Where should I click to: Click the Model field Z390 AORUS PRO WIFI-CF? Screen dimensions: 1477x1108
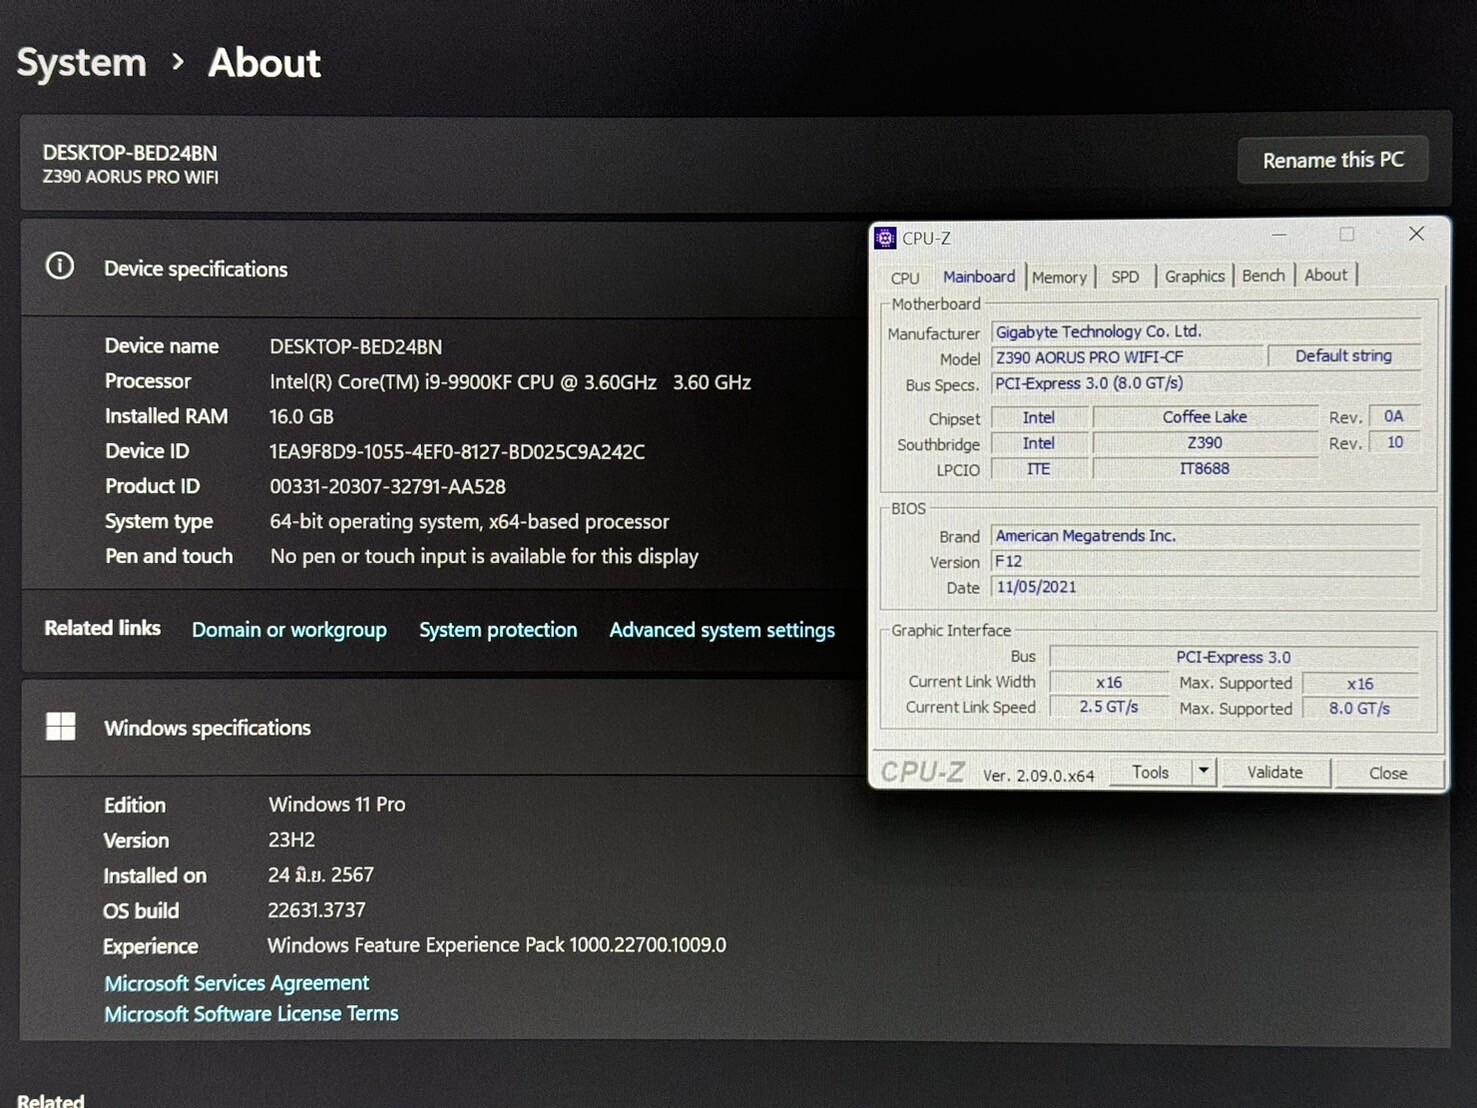1127,357
